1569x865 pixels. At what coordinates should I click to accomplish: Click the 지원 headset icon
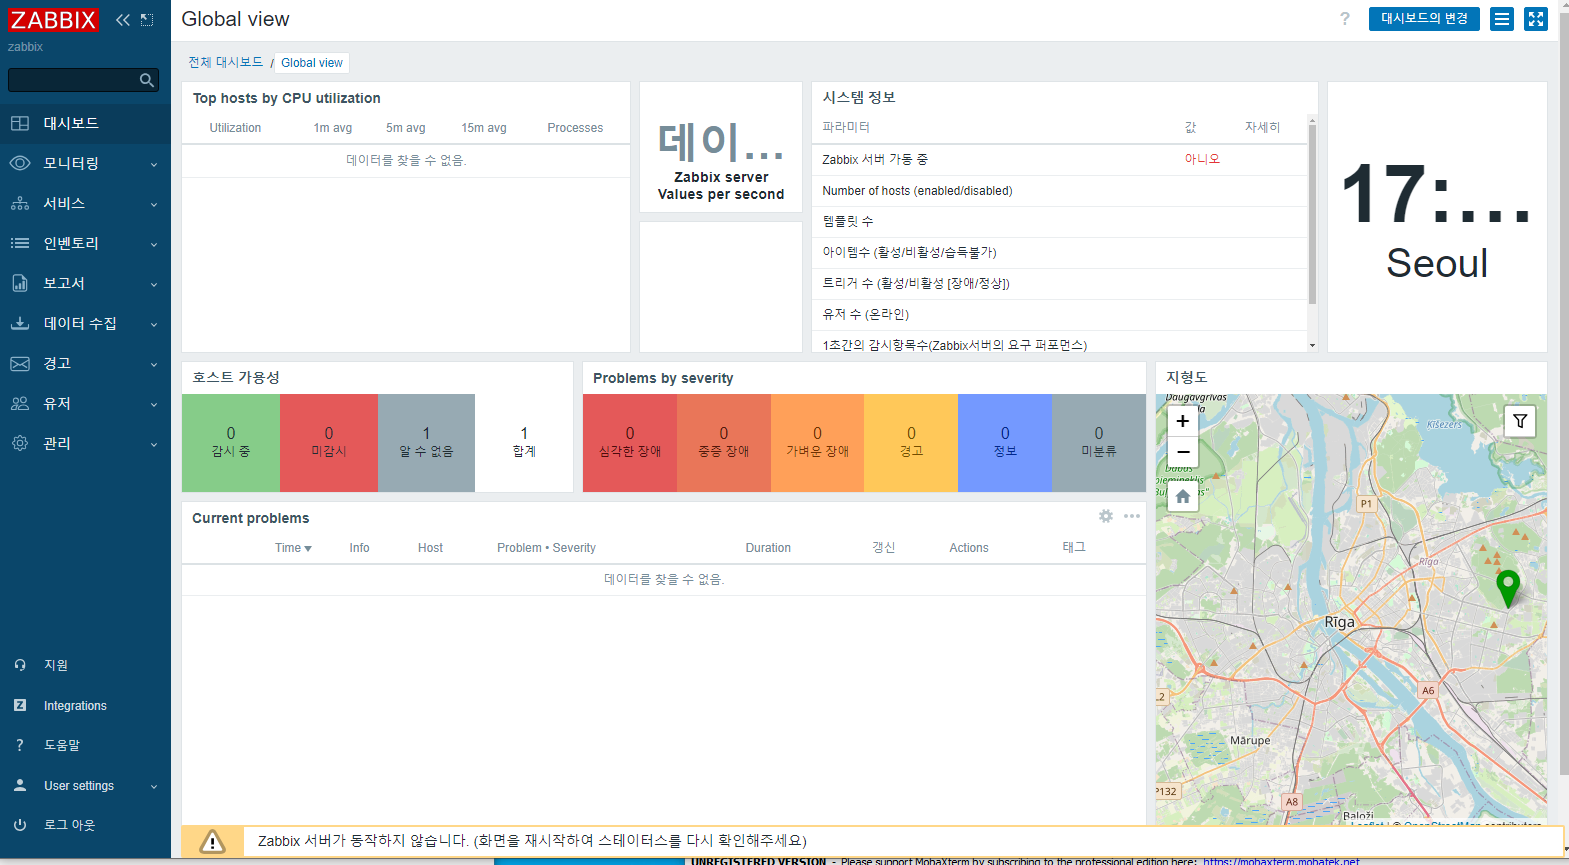pos(20,665)
